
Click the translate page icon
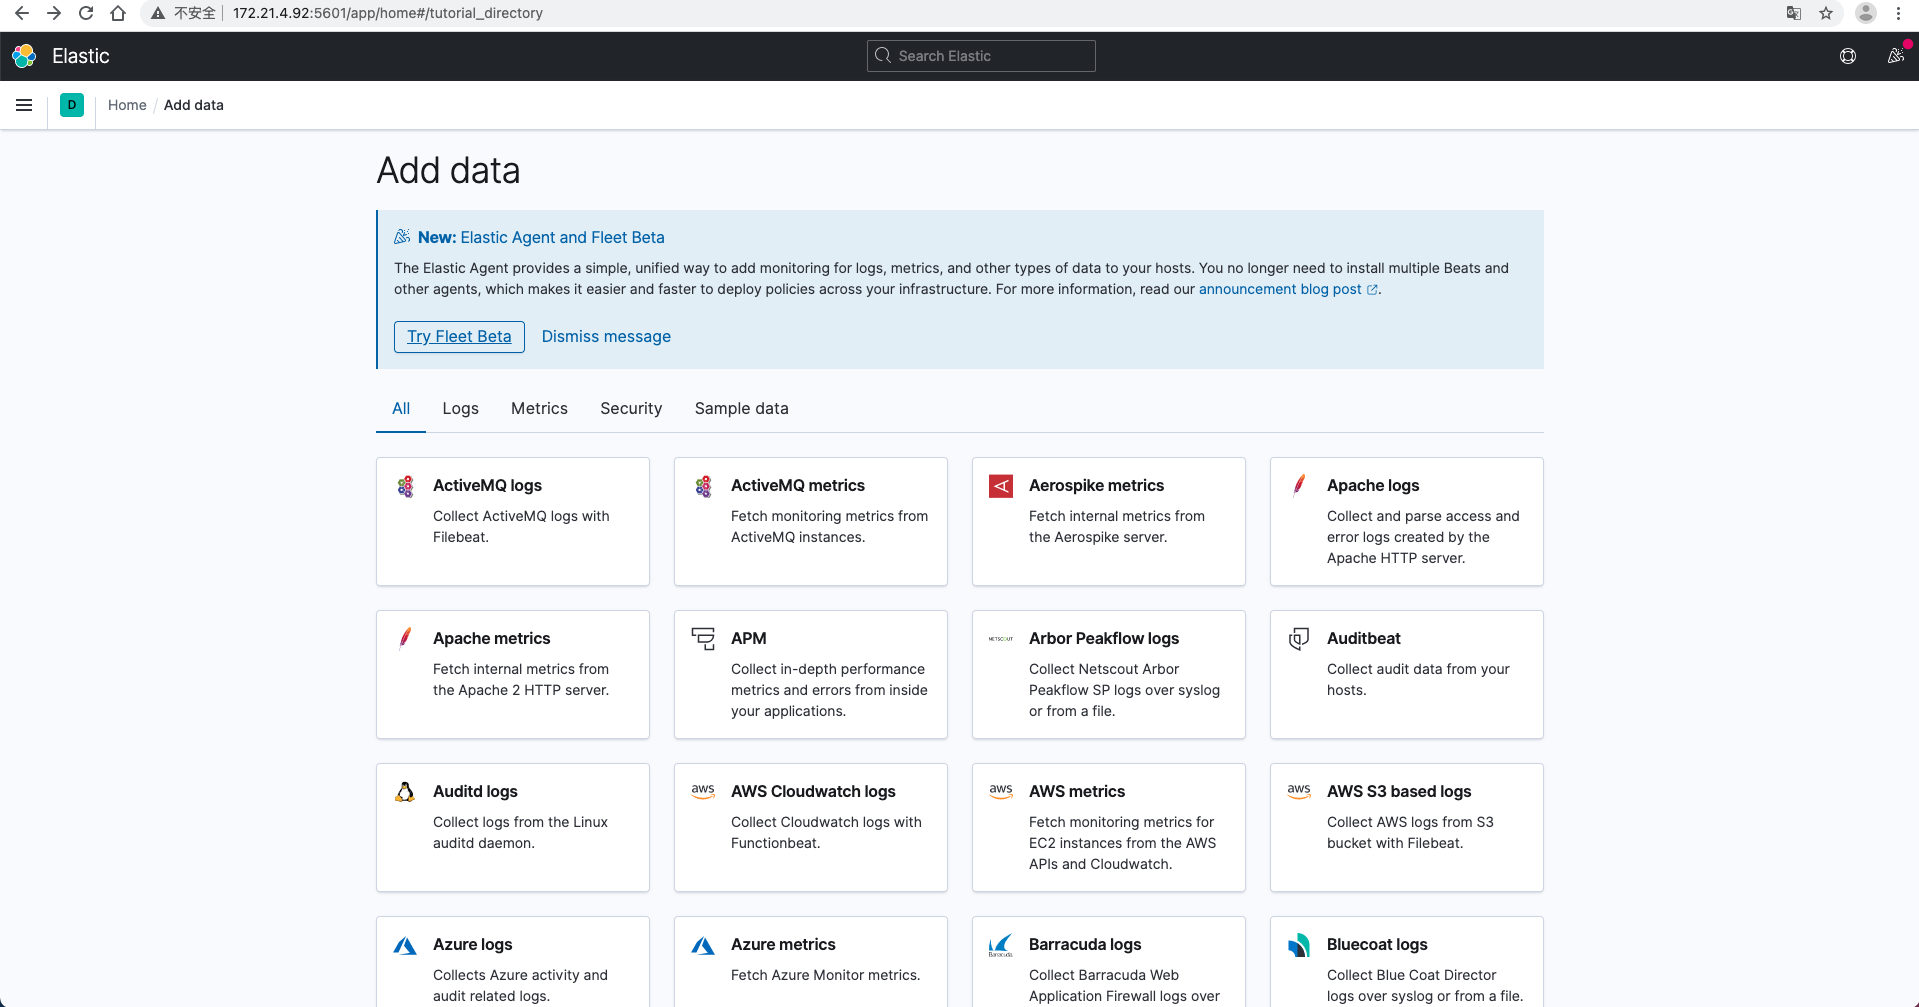pos(1794,13)
